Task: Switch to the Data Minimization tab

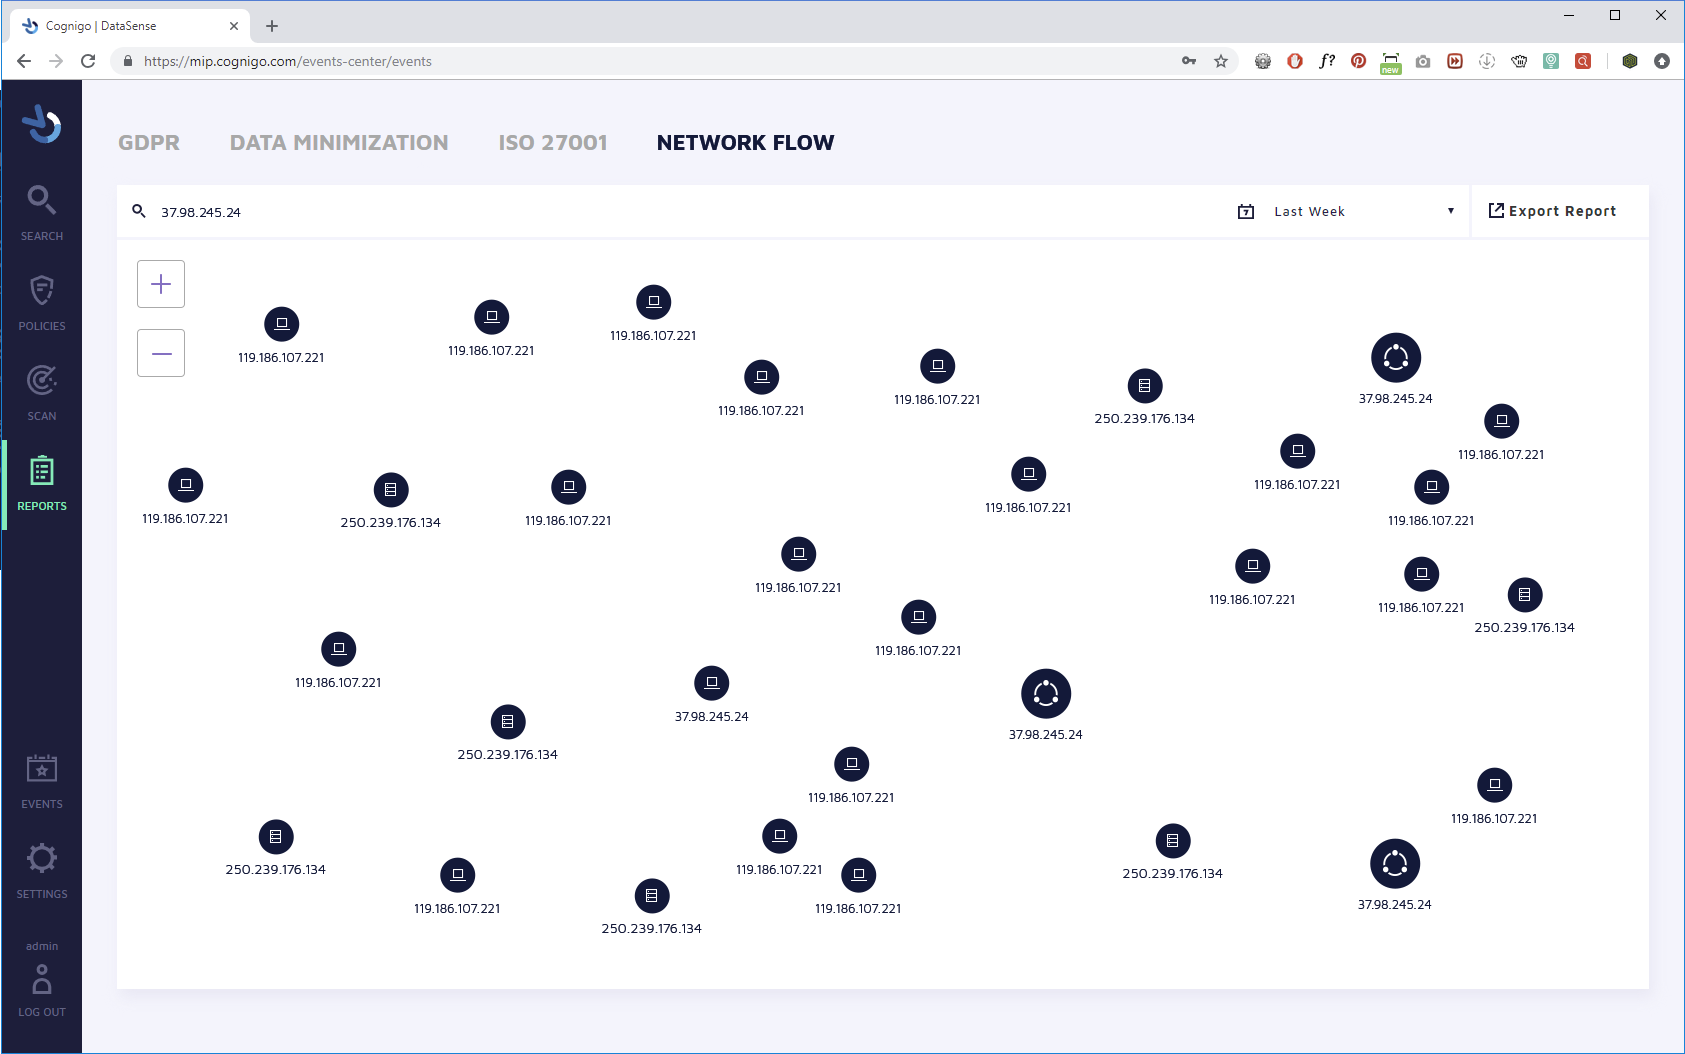Action: [339, 142]
